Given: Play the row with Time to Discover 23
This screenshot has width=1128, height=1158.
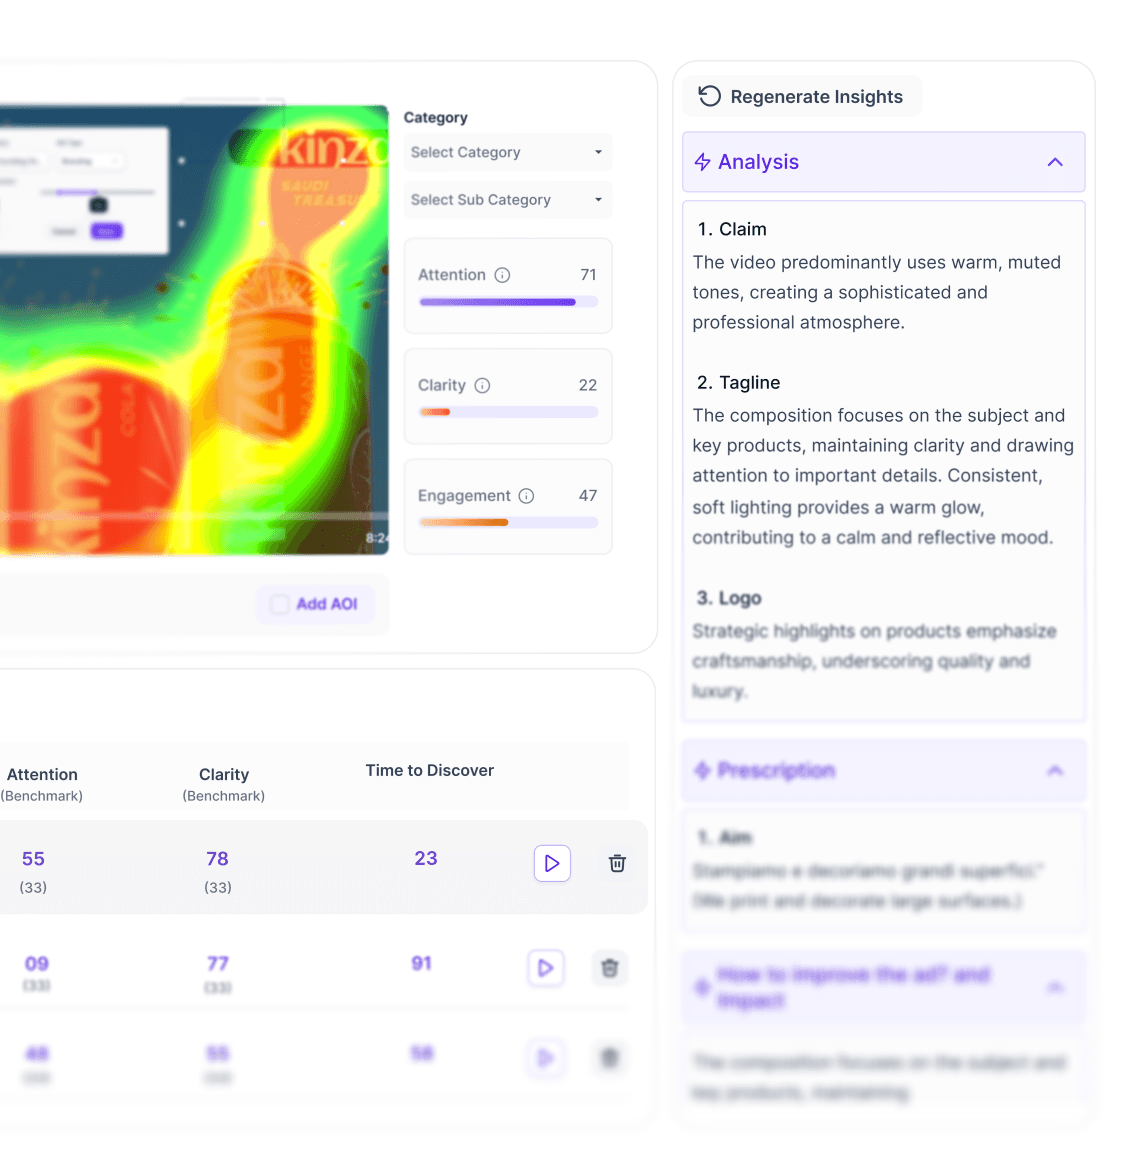Looking at the screenshot, I should (x=552, y=863).
